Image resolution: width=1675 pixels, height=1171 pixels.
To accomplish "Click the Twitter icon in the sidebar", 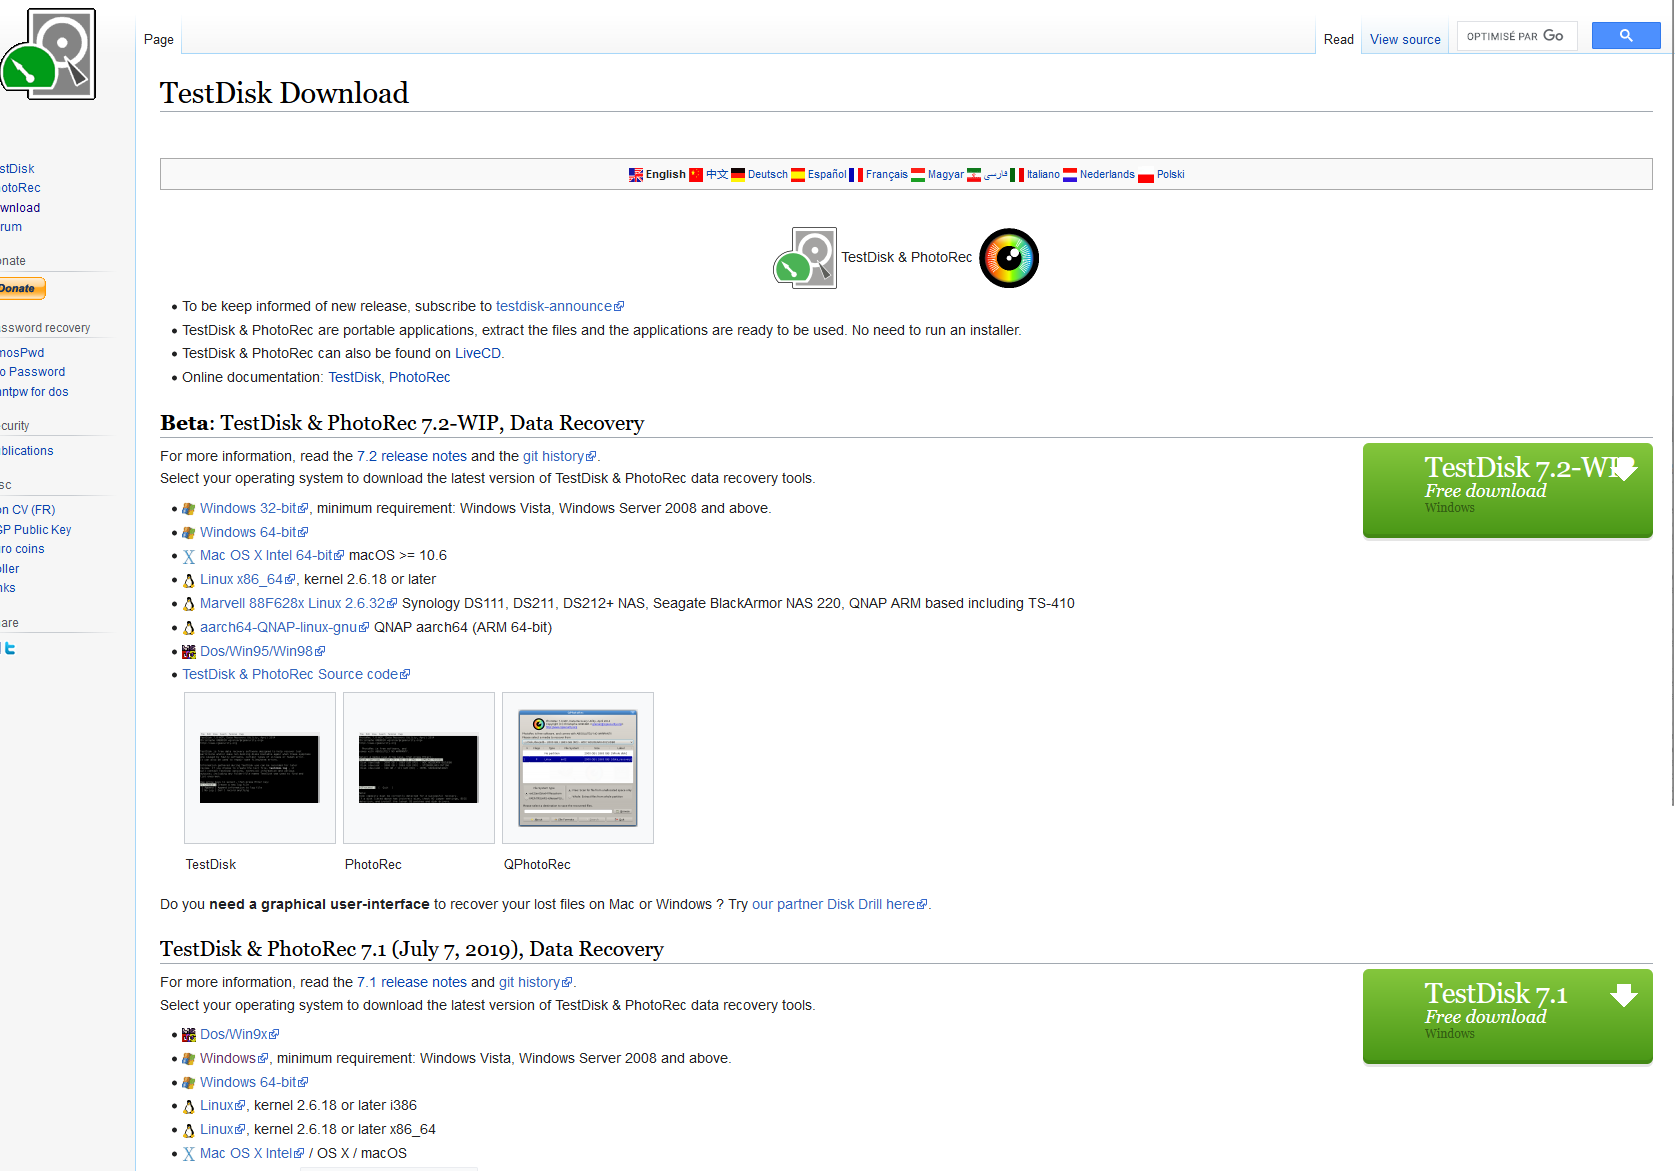I will coord(8,648).
